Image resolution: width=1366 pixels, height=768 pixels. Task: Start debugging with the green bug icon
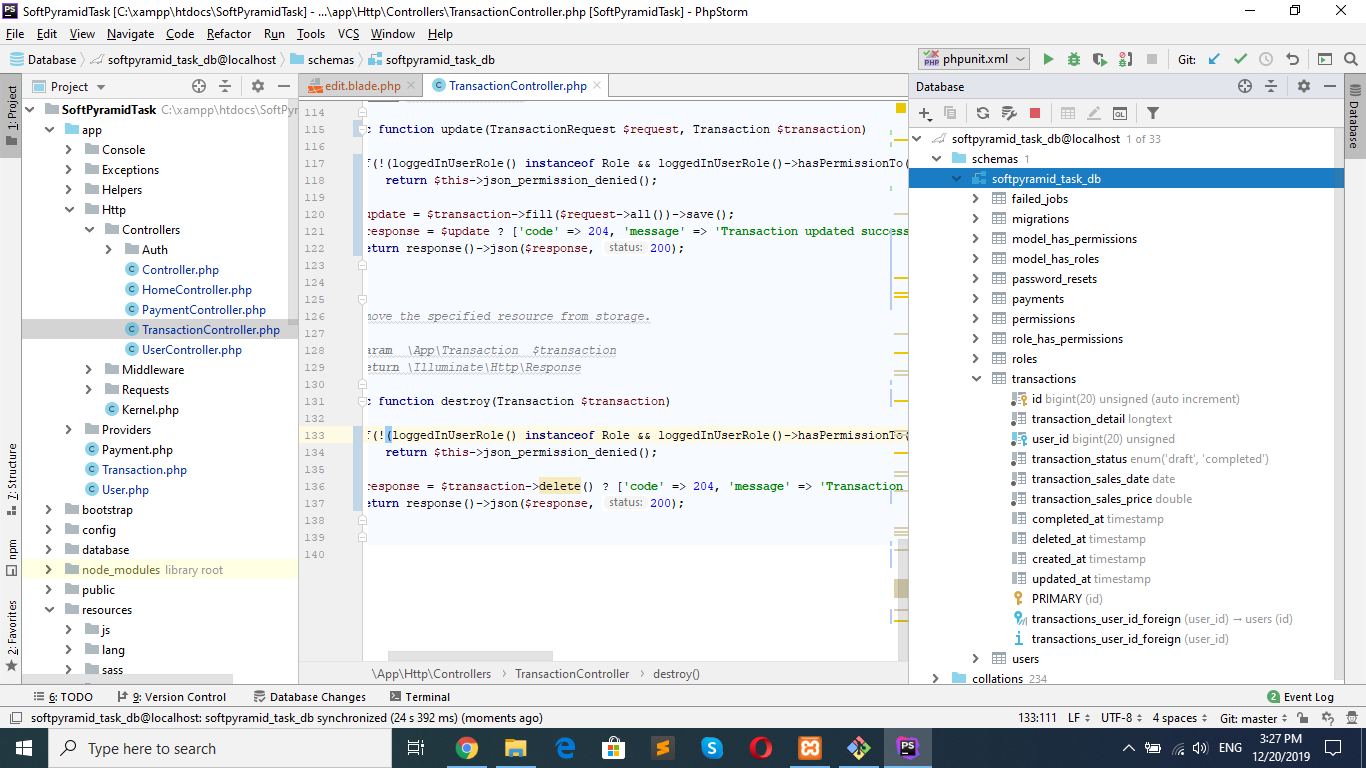click(x=1074, y=59)
